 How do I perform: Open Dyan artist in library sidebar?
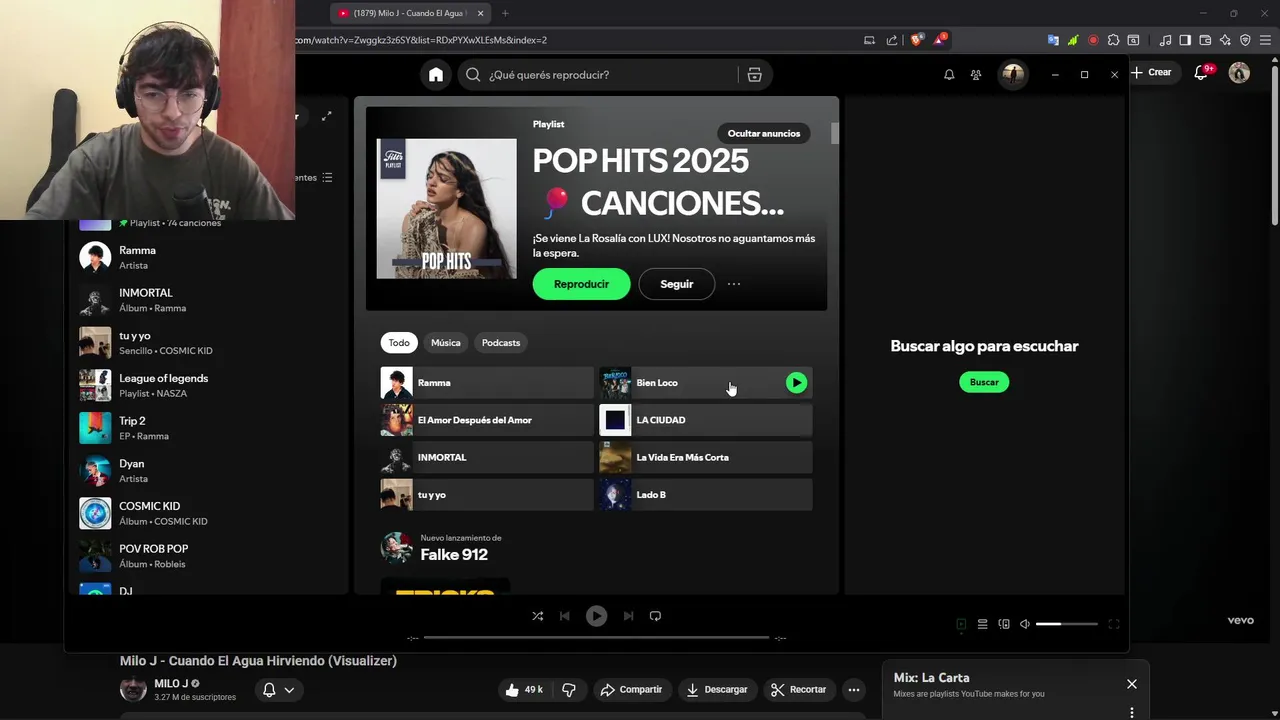tap(208, 471)
